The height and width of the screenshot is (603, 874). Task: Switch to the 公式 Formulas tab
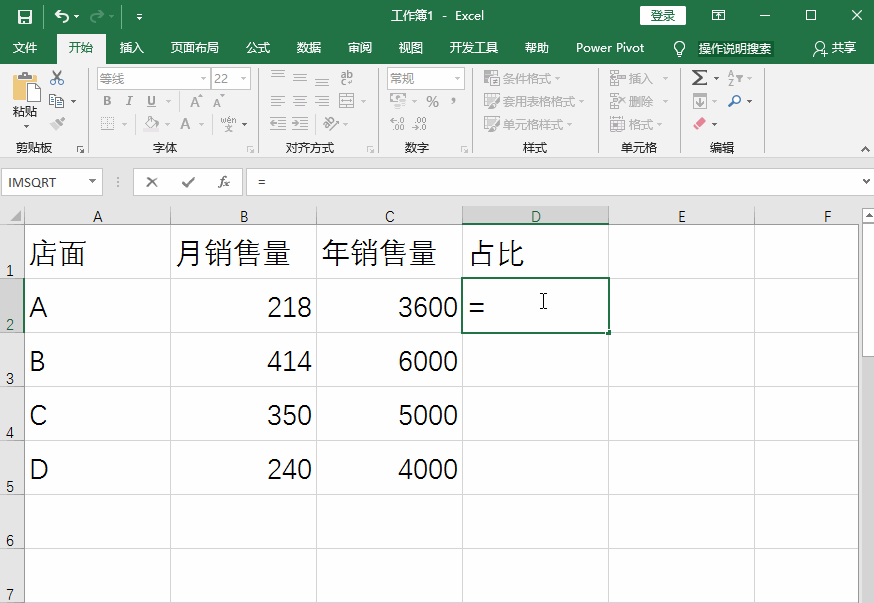pos(258,48)
